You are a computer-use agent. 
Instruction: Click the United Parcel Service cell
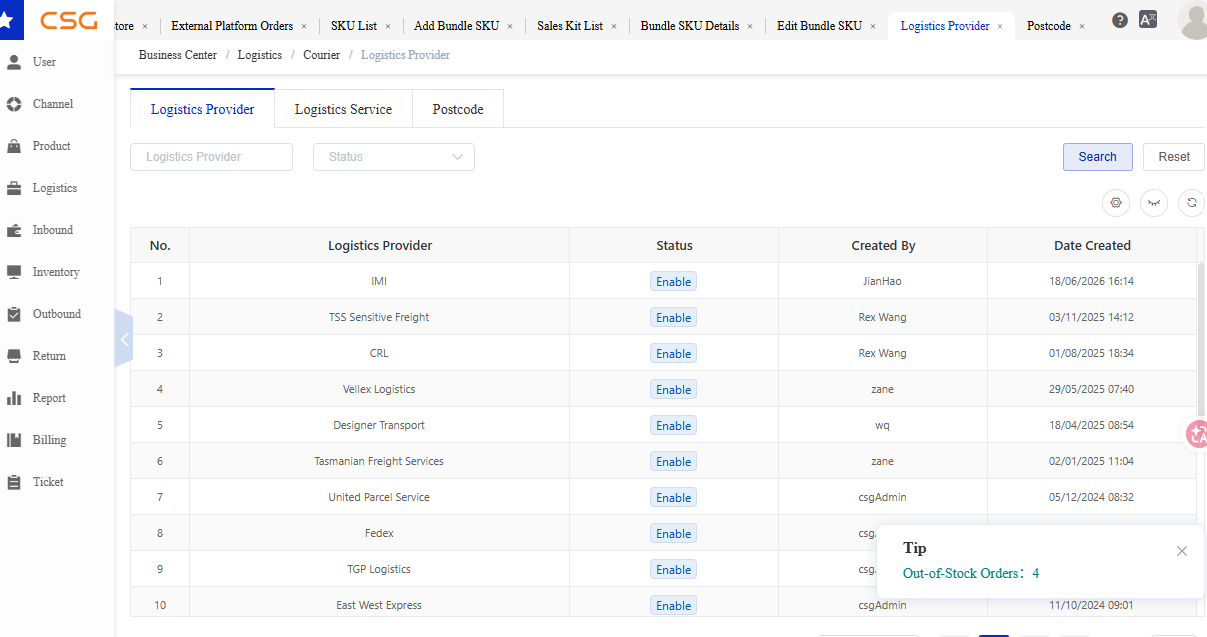click(x=379, y=497)
